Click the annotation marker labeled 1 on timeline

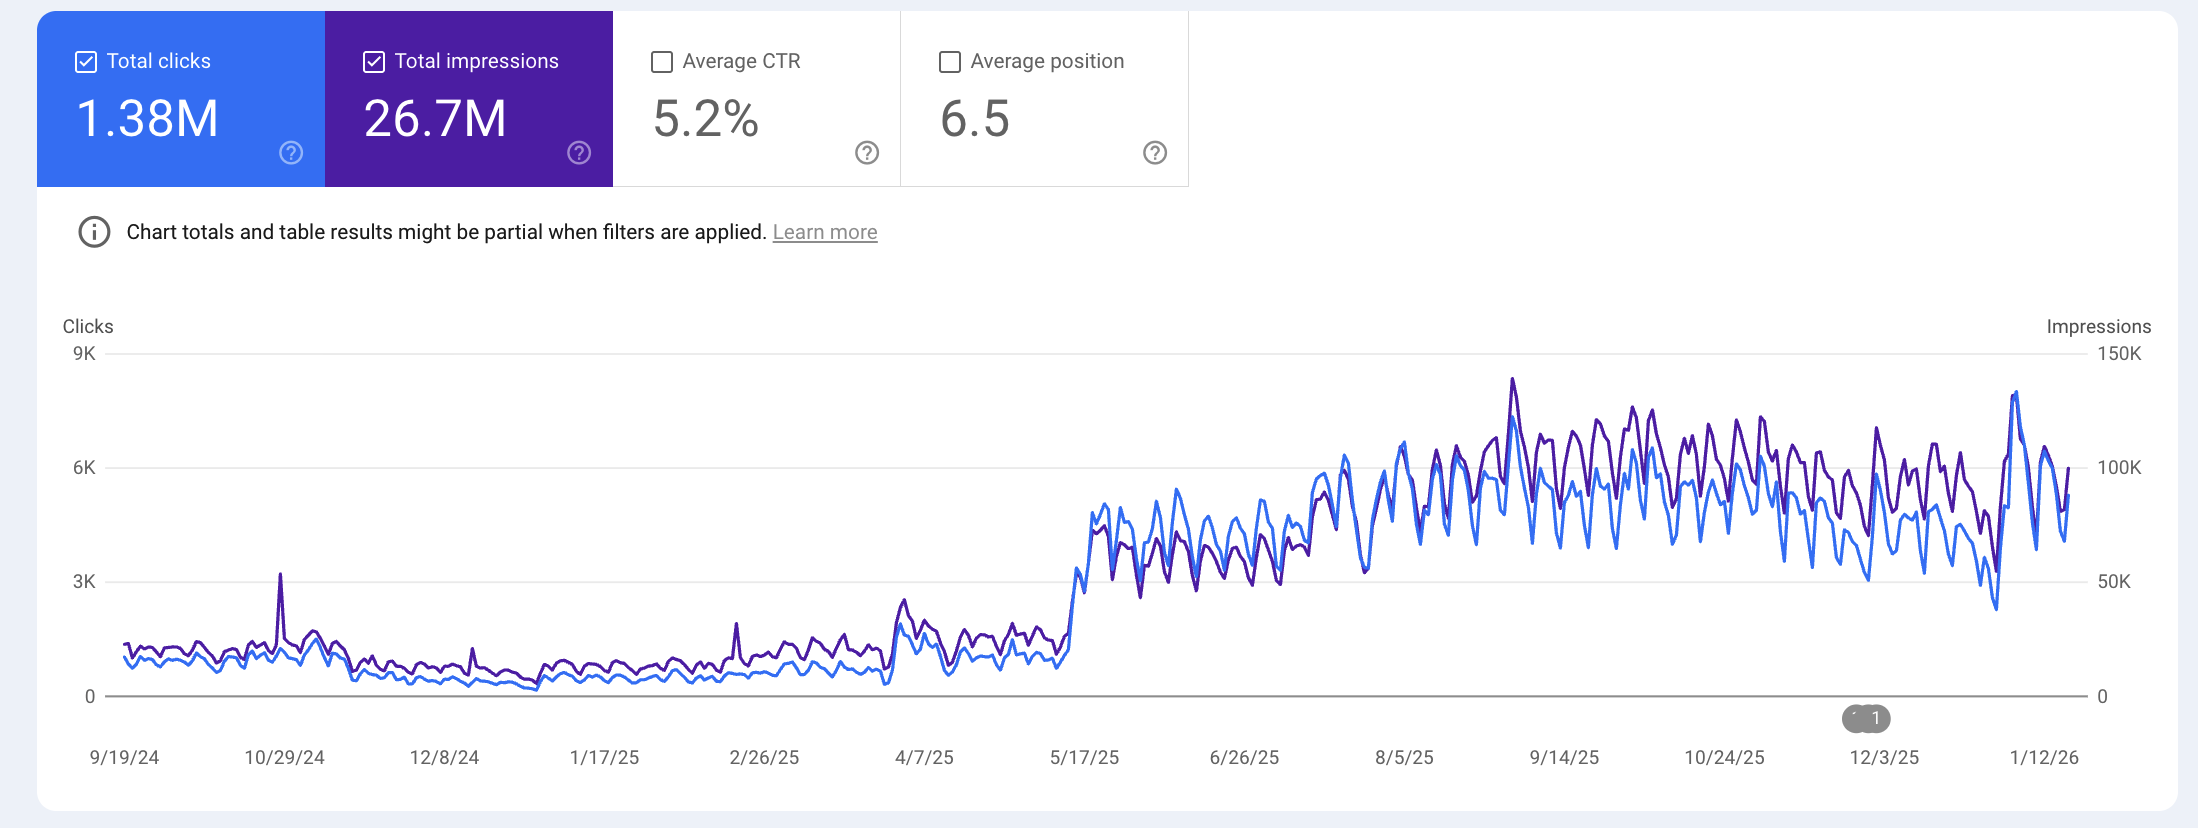point(1874,718)
